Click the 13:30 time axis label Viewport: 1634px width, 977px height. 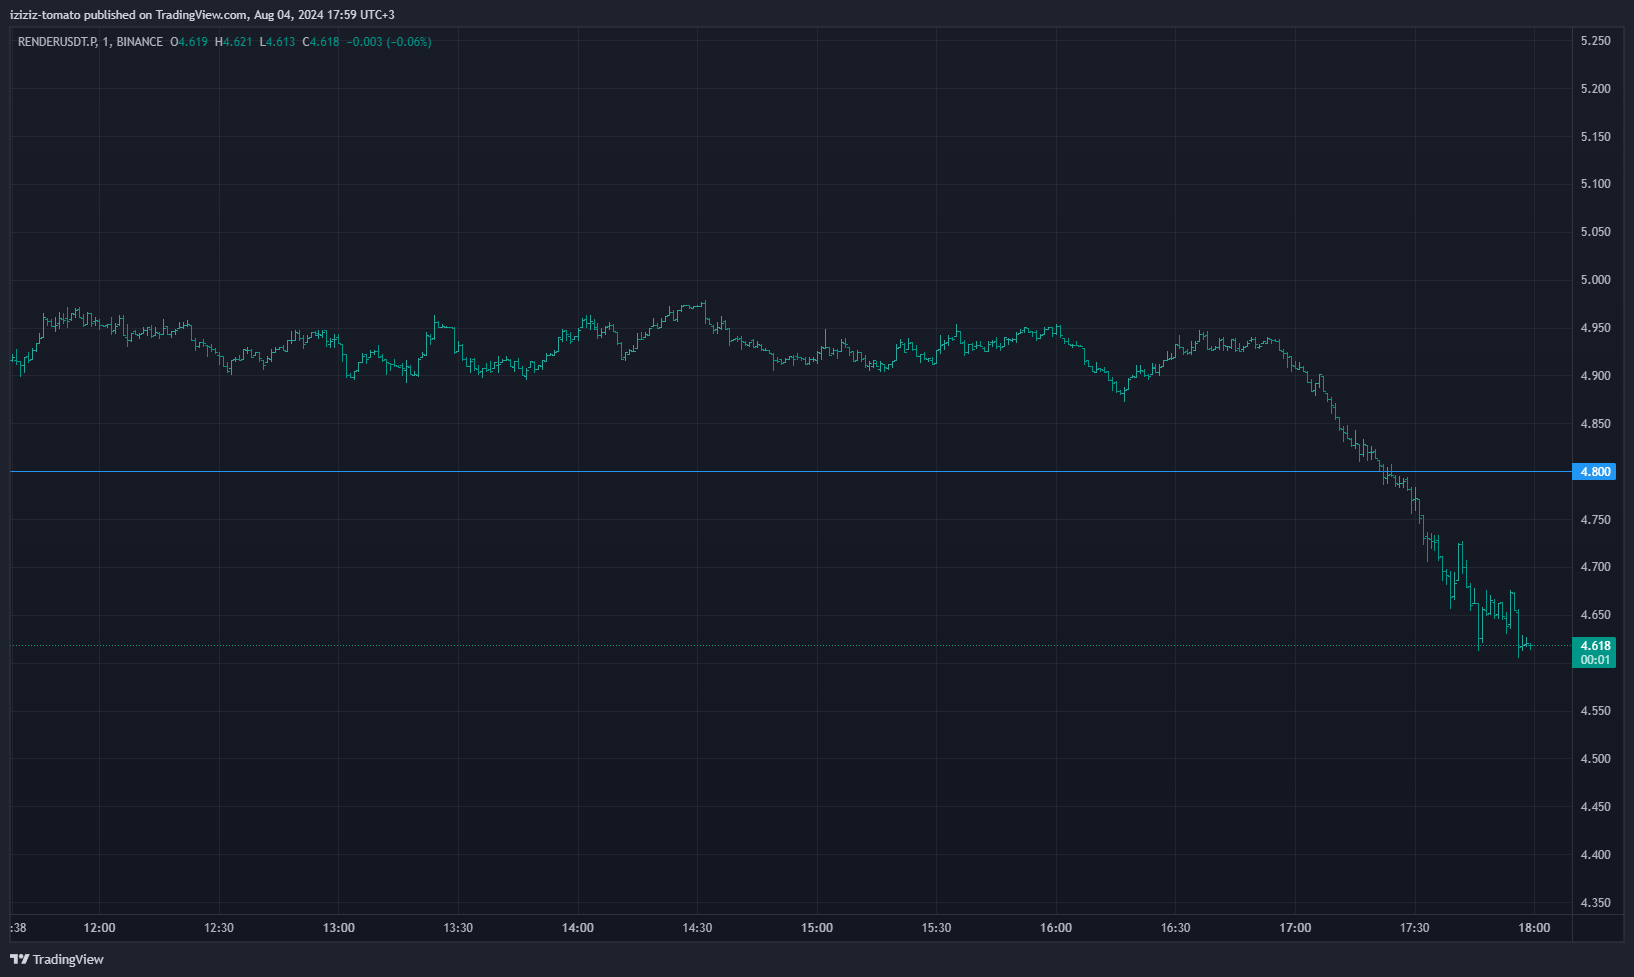click(458, 928)
